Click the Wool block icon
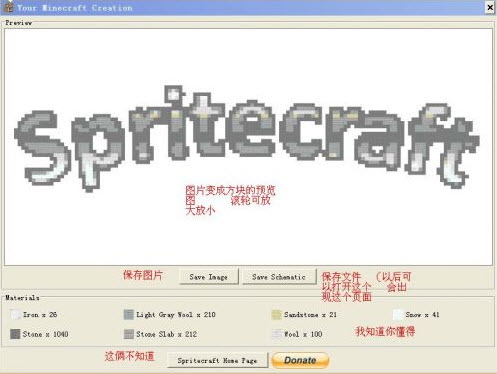The width and height of the screenshot is (497, 374). (x=277, y=334)
